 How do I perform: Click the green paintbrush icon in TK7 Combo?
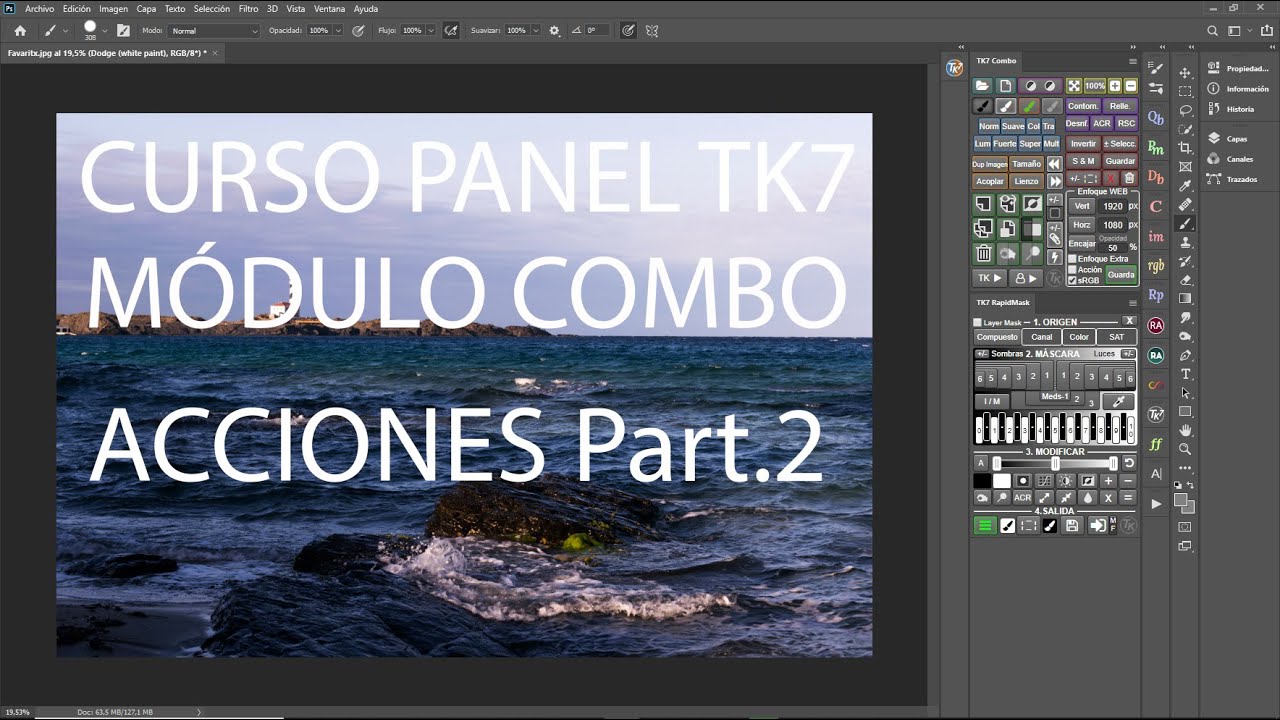tap(1028, 106)
